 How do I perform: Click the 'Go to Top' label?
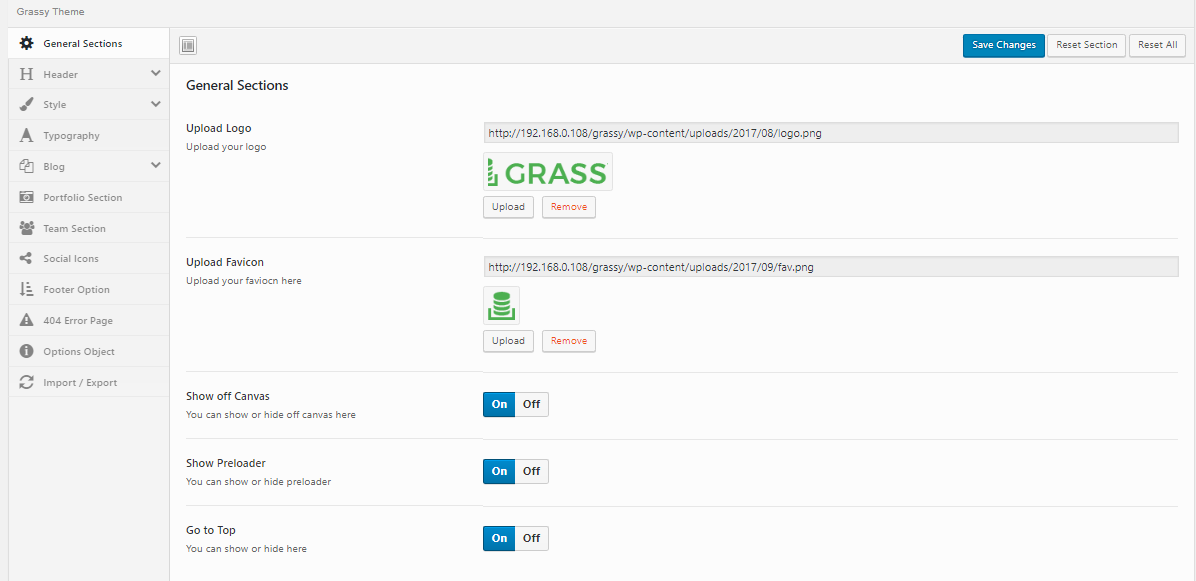pyautogui.click(x=211, y=530)
